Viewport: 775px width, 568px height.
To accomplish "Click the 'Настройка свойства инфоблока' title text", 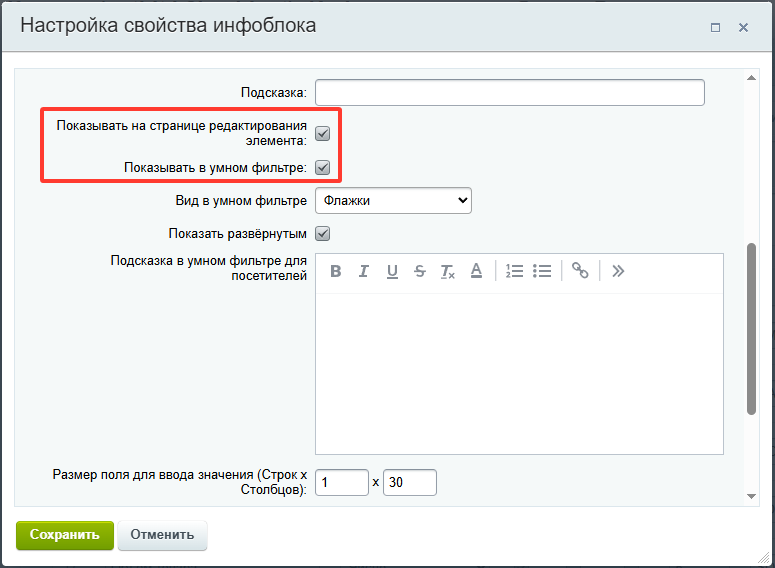I will pyautogui.click(x=168, y=25).
